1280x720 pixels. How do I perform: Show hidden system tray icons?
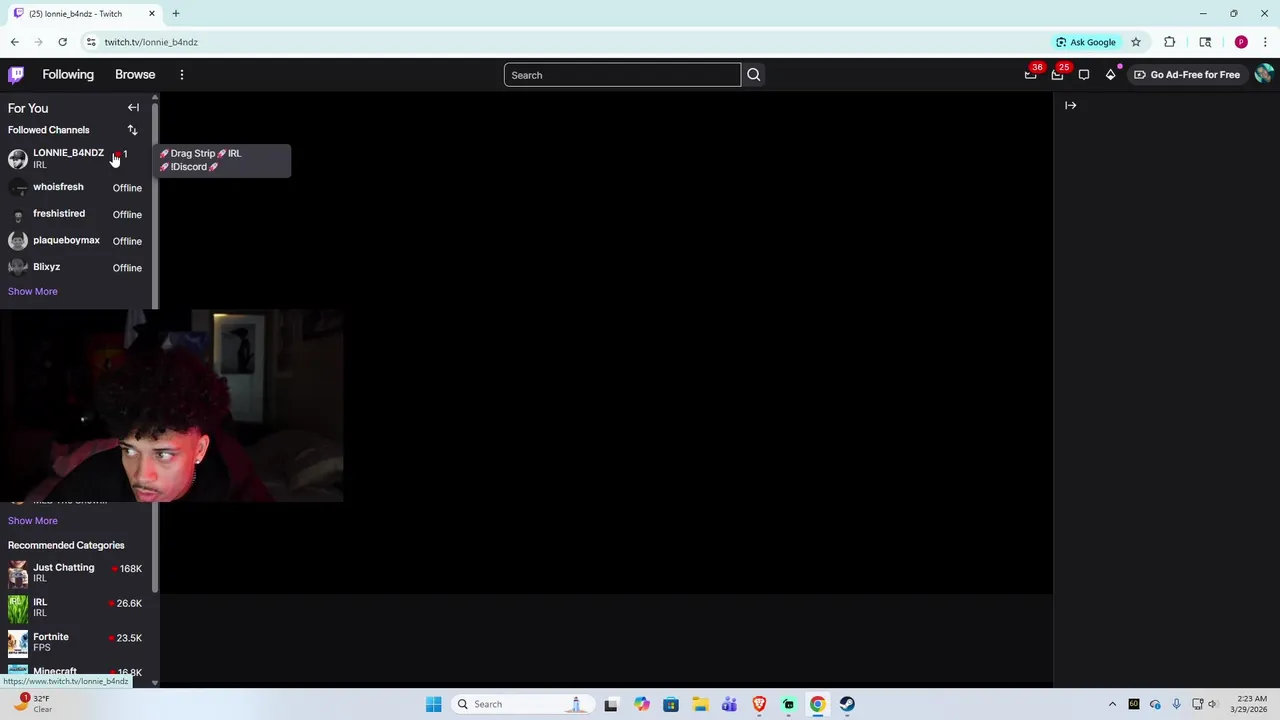[1112, 704]
